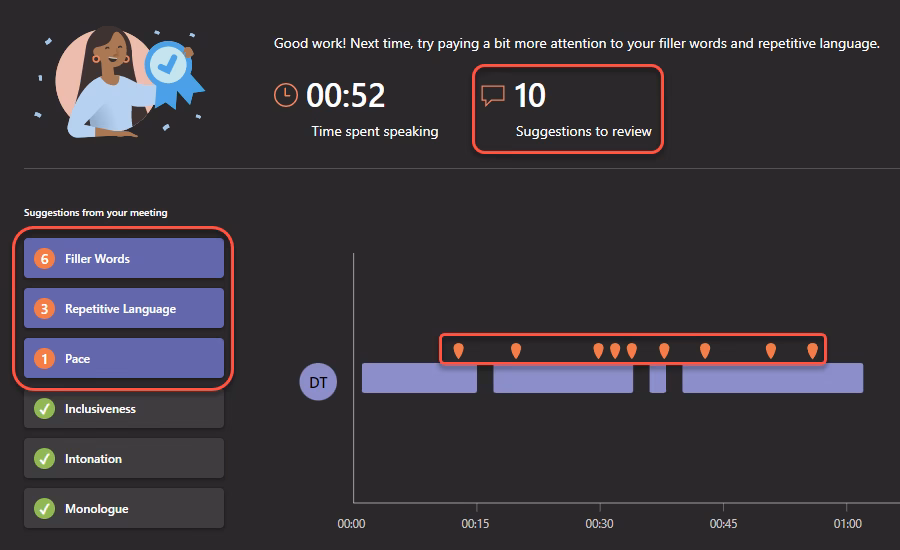Click the green checkmark next to Monologue
Image resolution: width=900 pixels, height=550 pixels.
pos(44,509)
